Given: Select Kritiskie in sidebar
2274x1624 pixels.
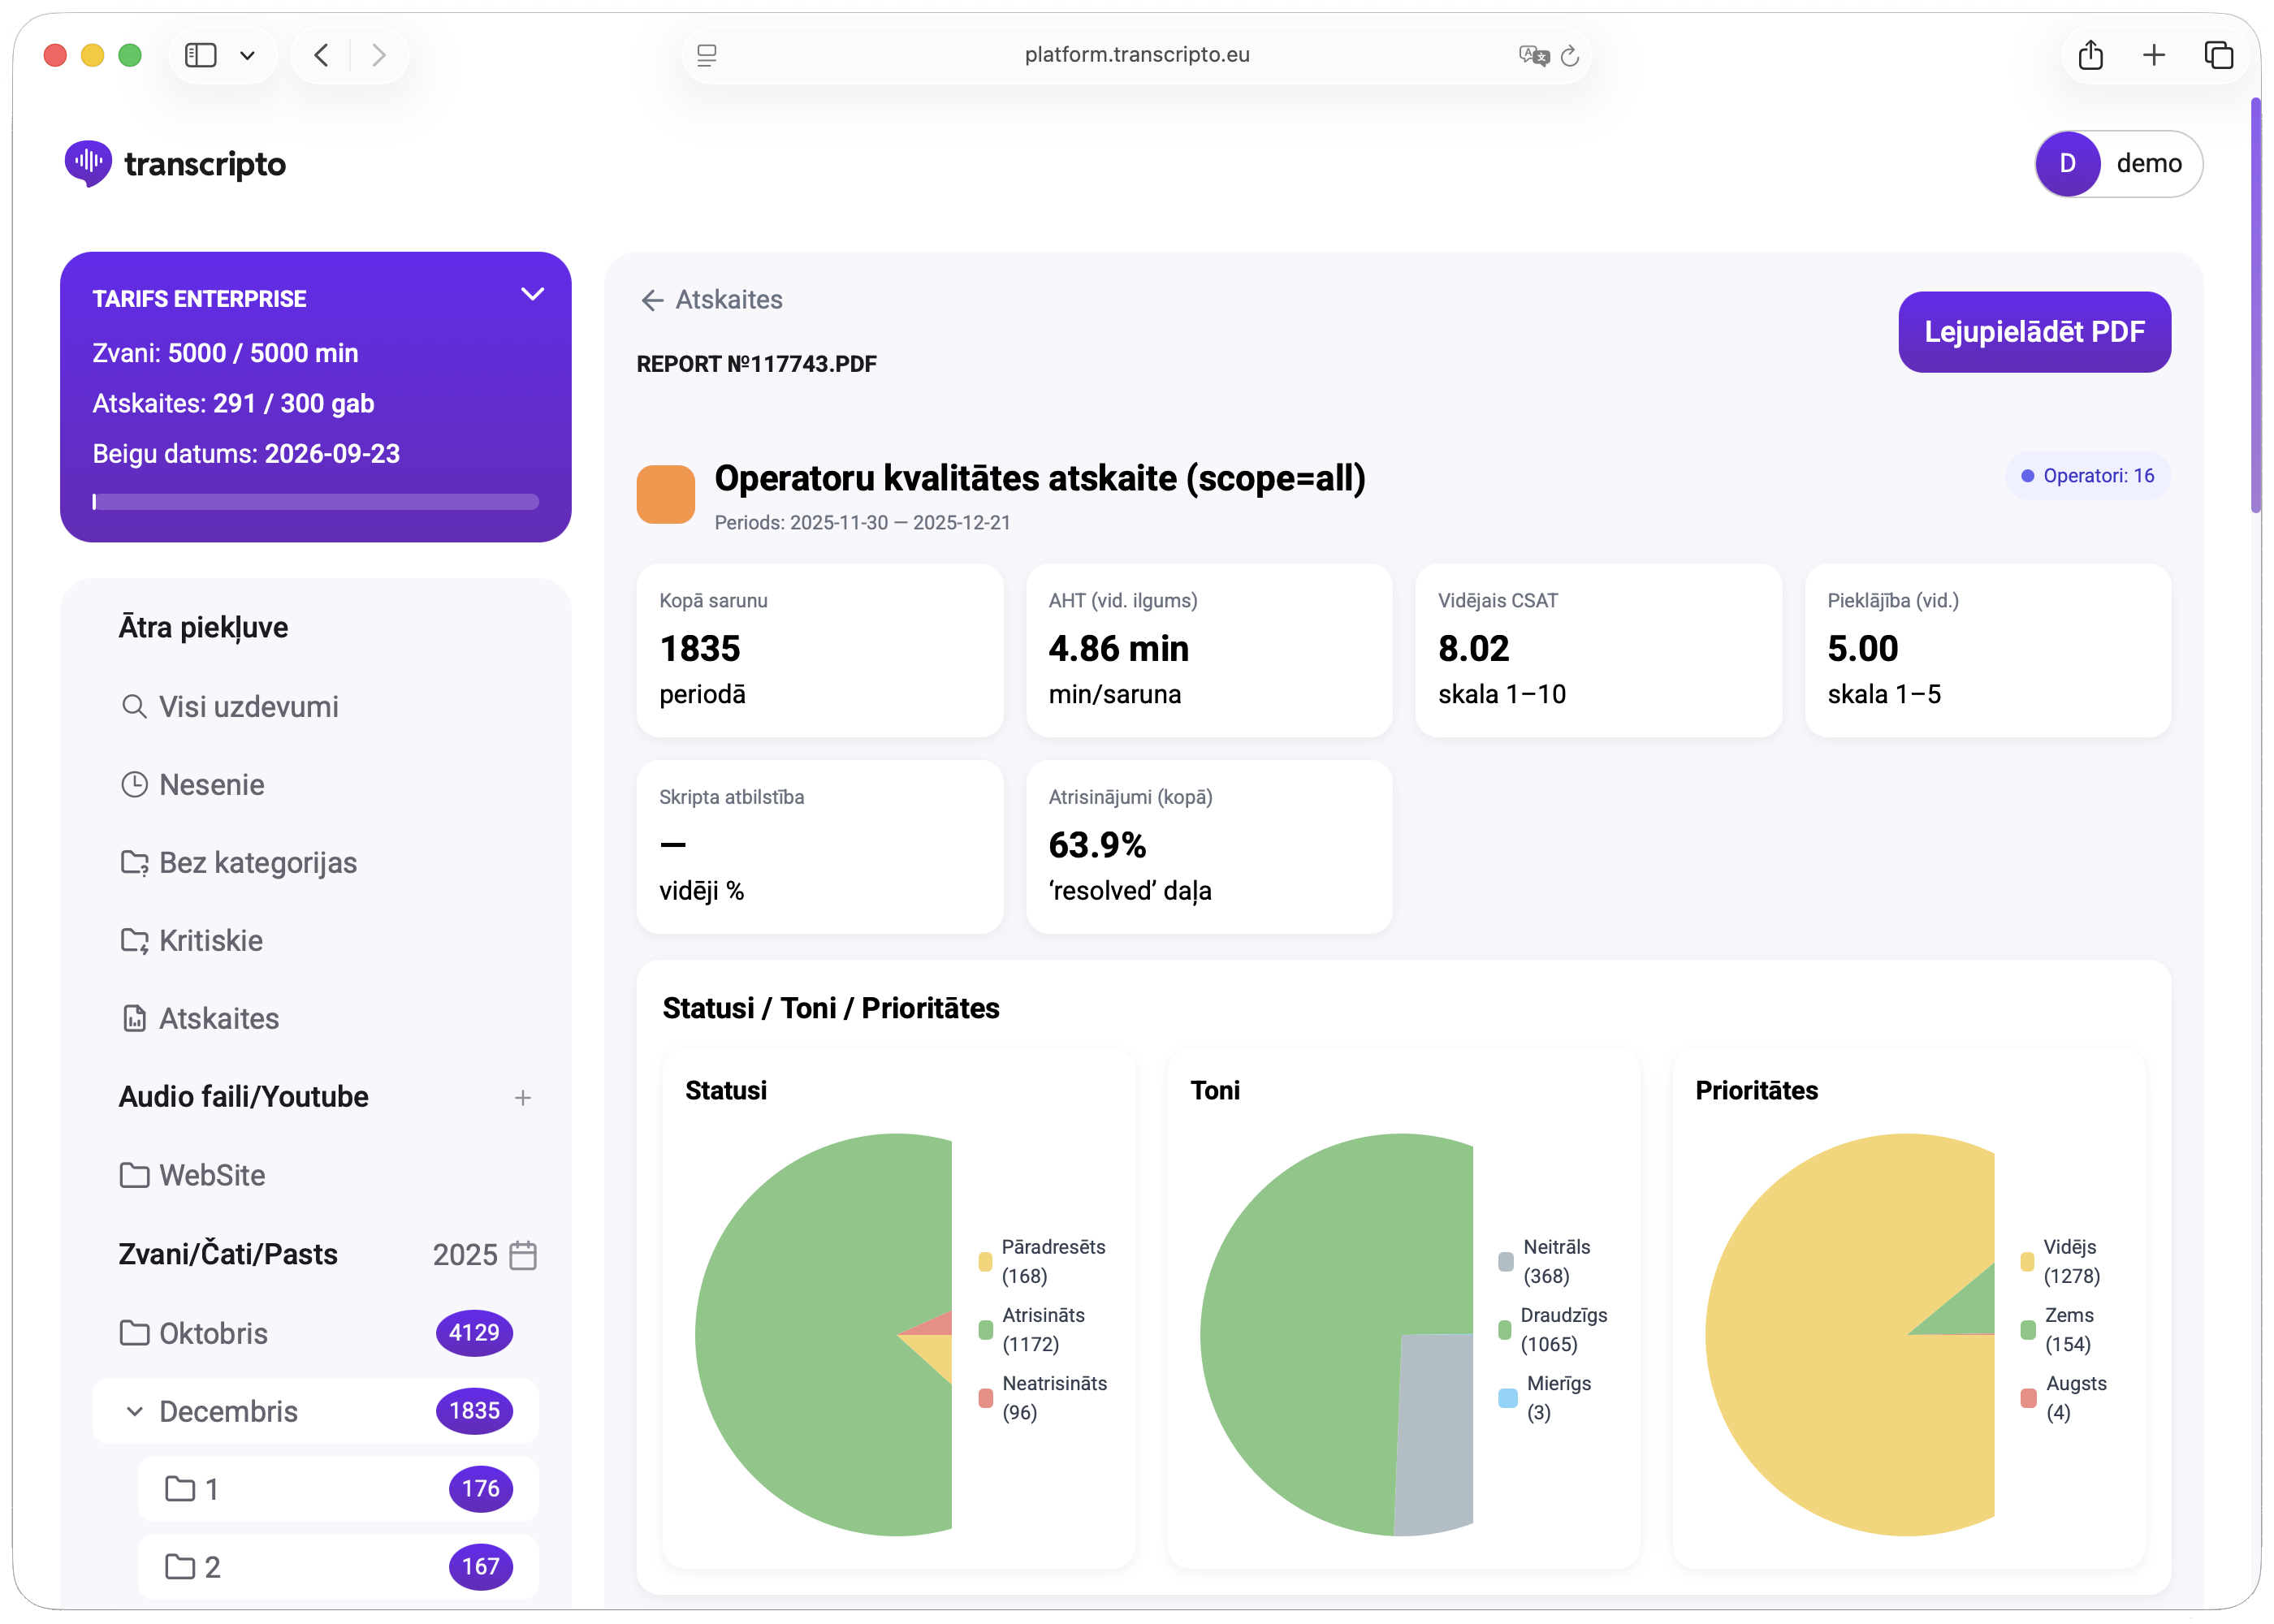Looking at the screenshot, I should coord(210,940).
